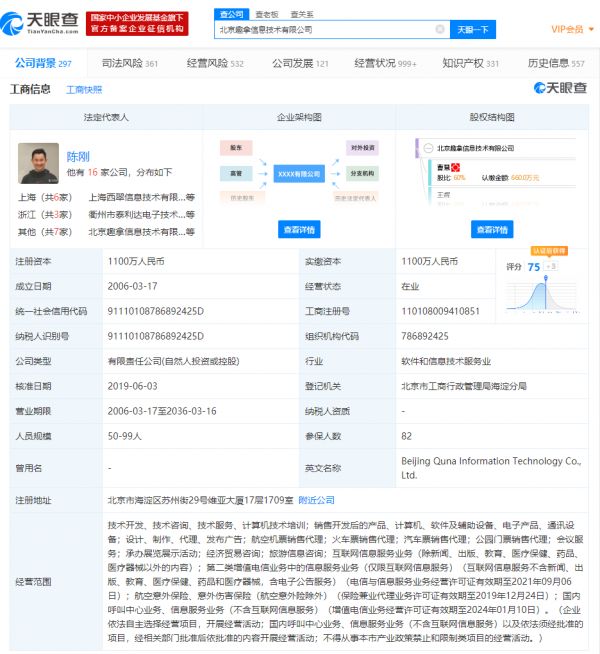
Task: Switch to the 查关系 search tab
Action: coord(301,14)
